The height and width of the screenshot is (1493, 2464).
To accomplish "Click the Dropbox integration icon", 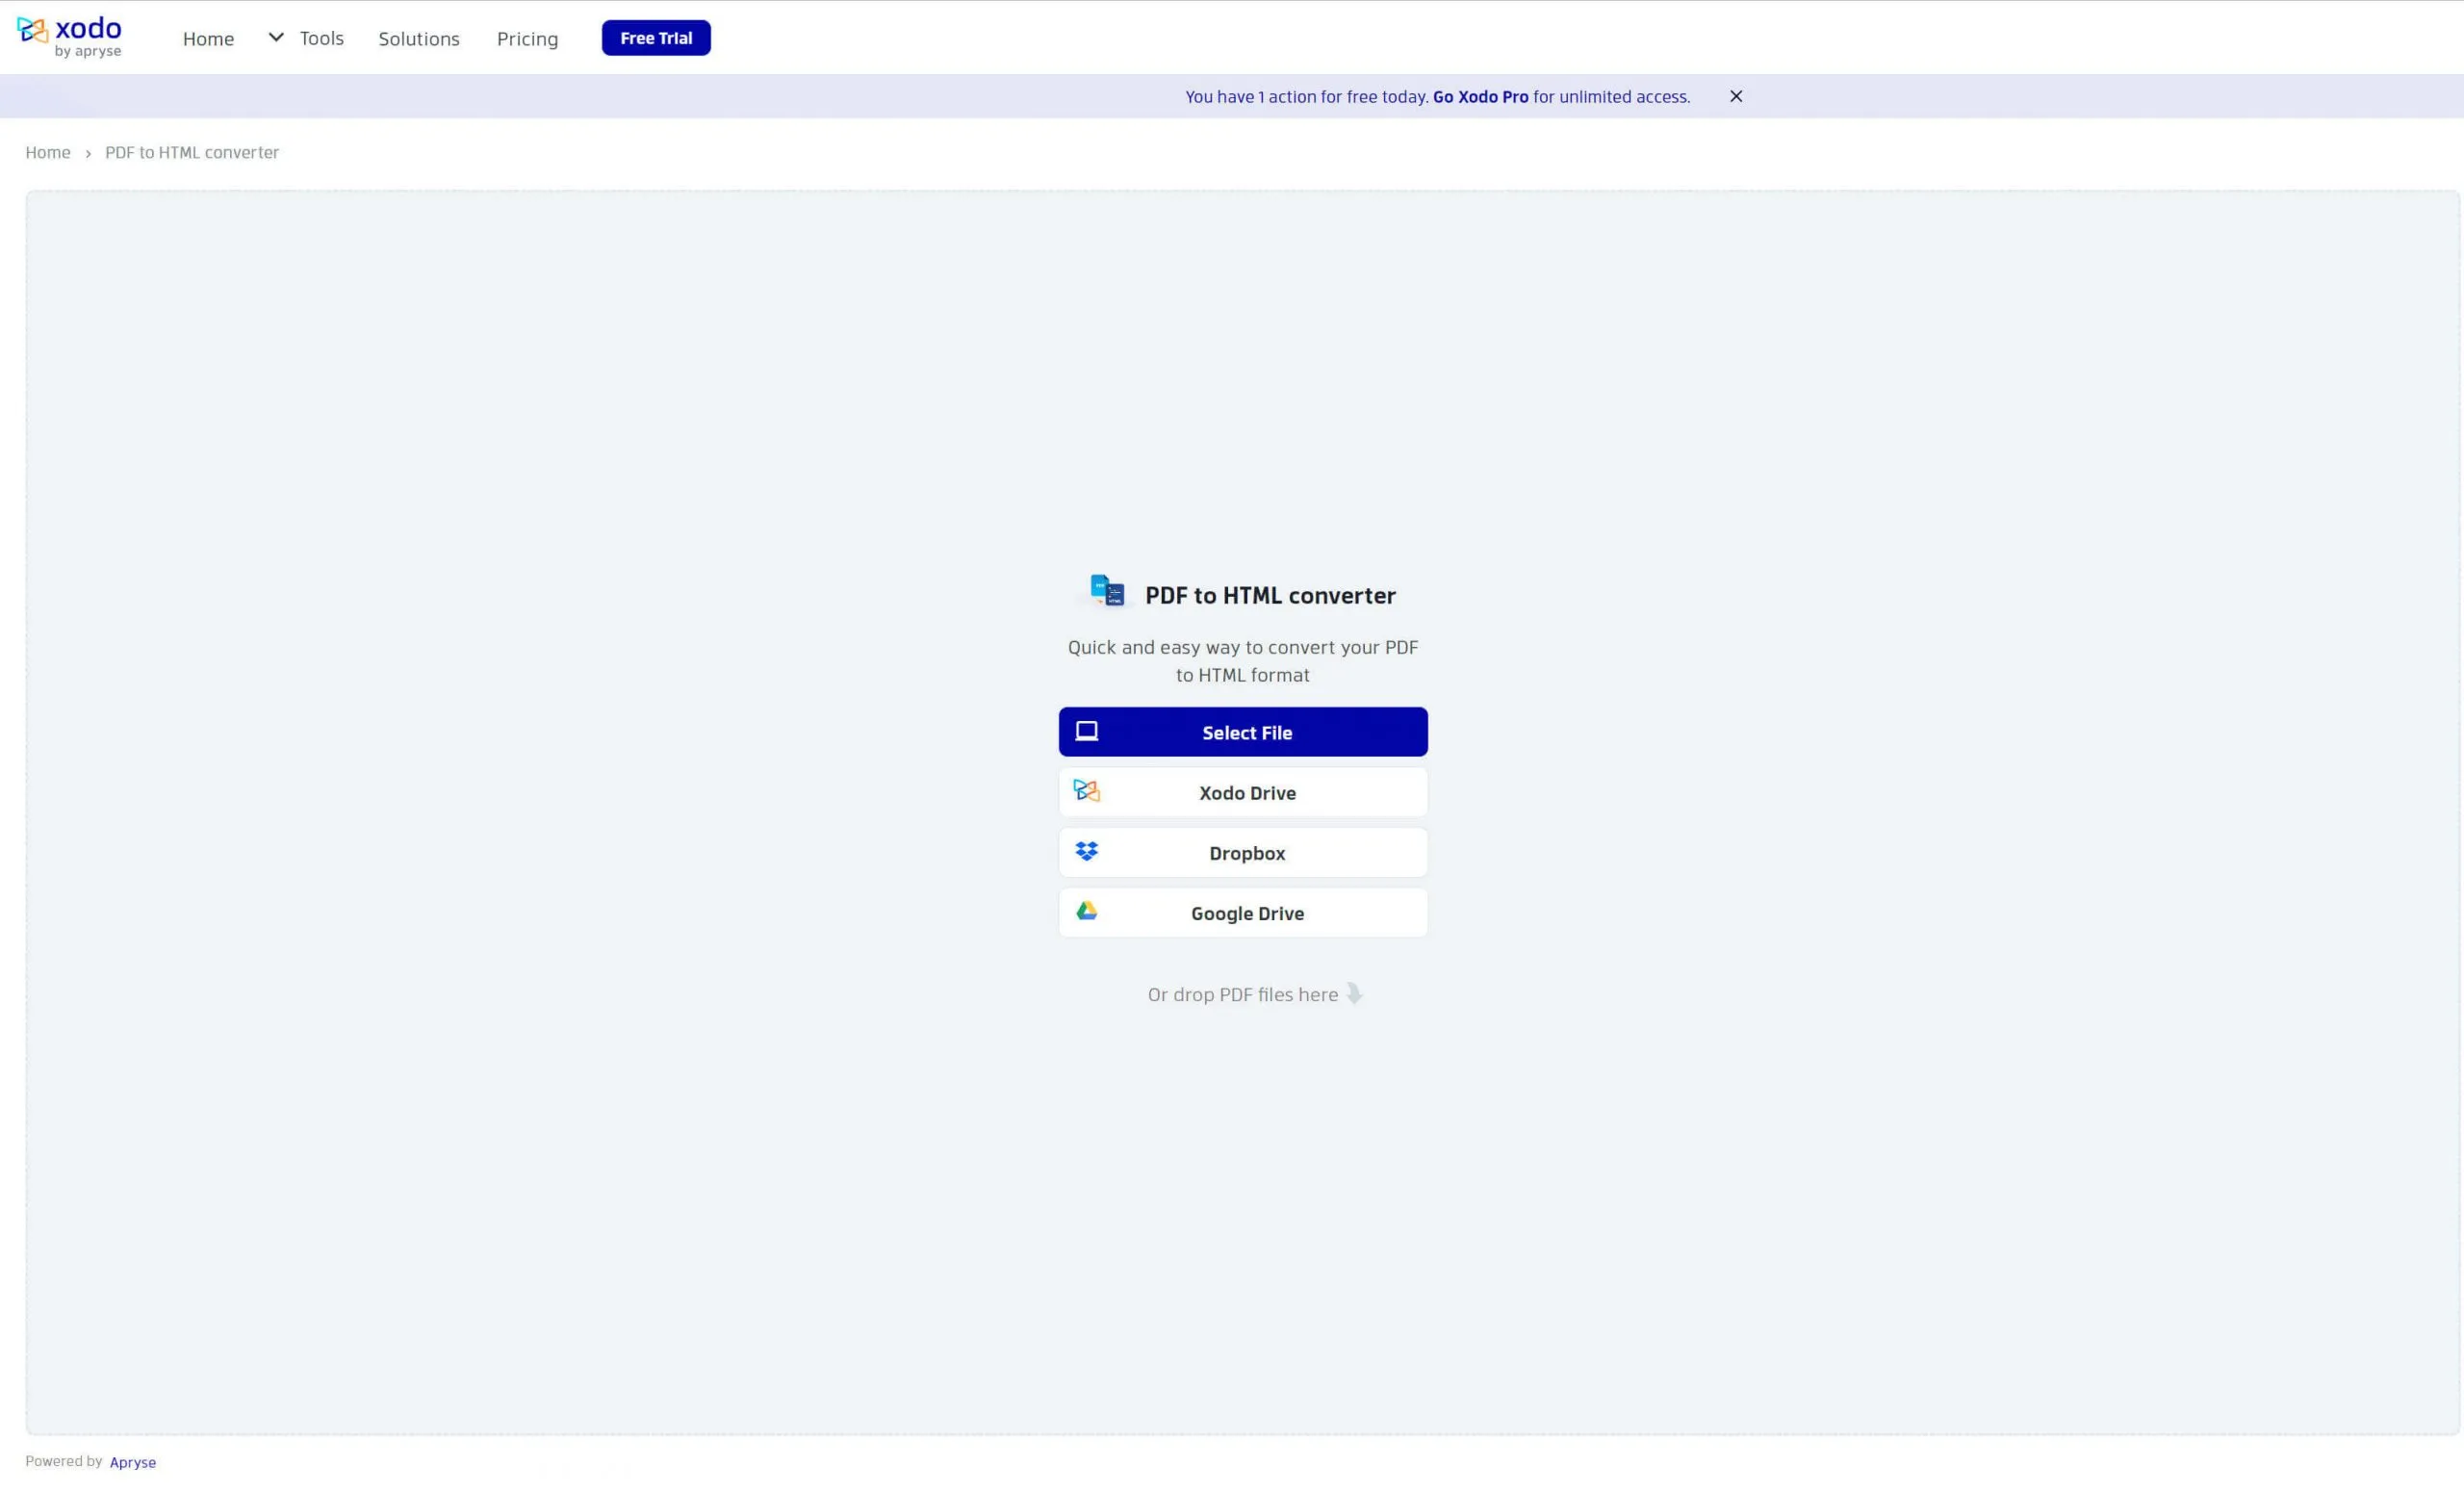I will [1086, 852].
